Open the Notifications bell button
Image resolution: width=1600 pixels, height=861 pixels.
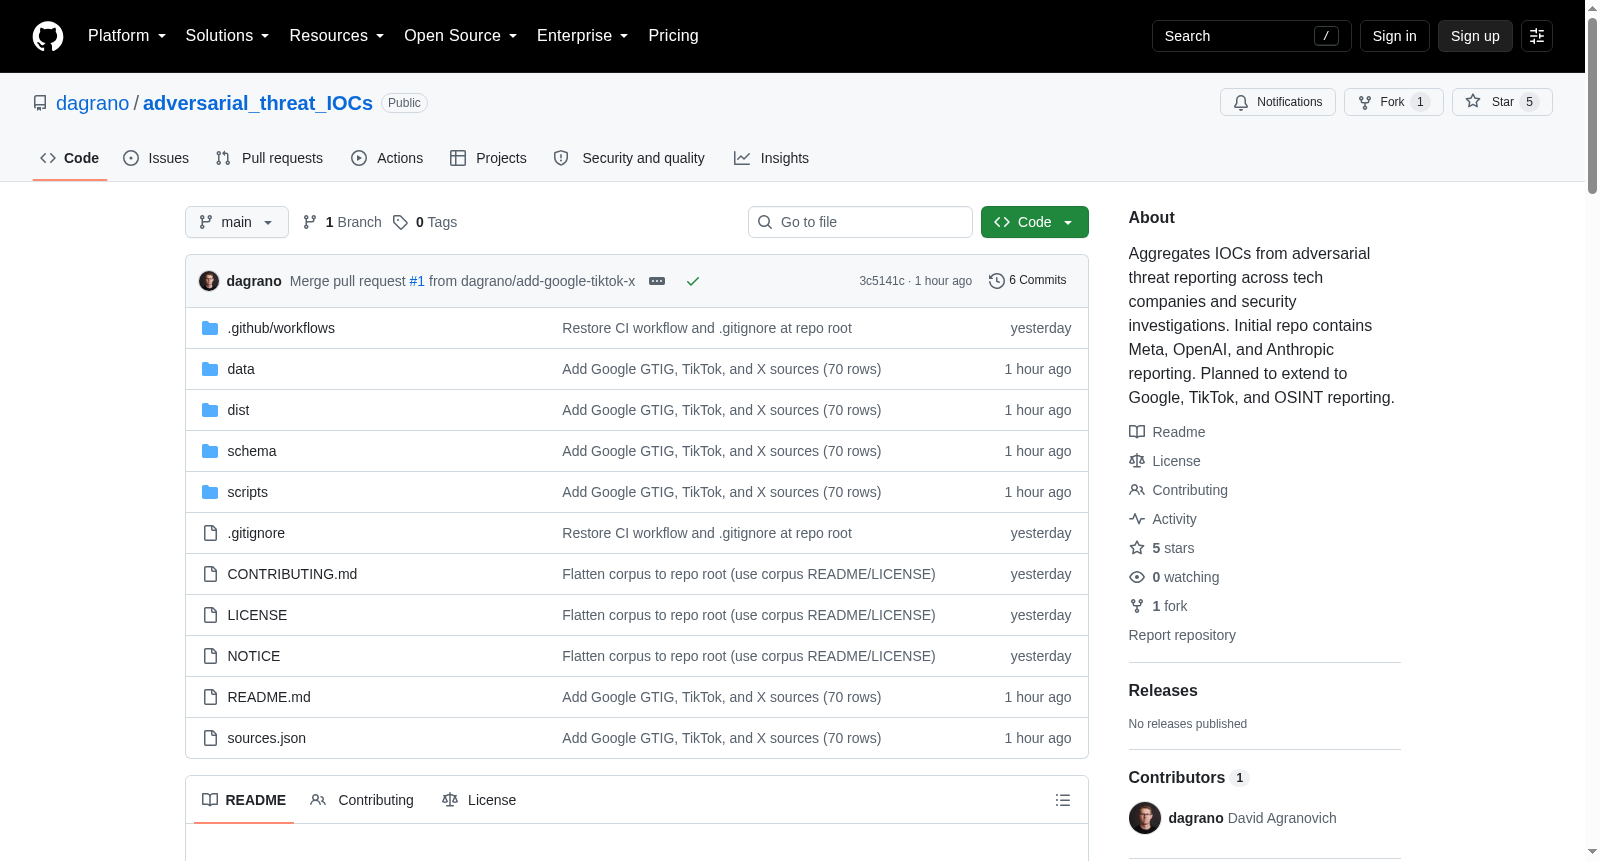[1278, 102]
